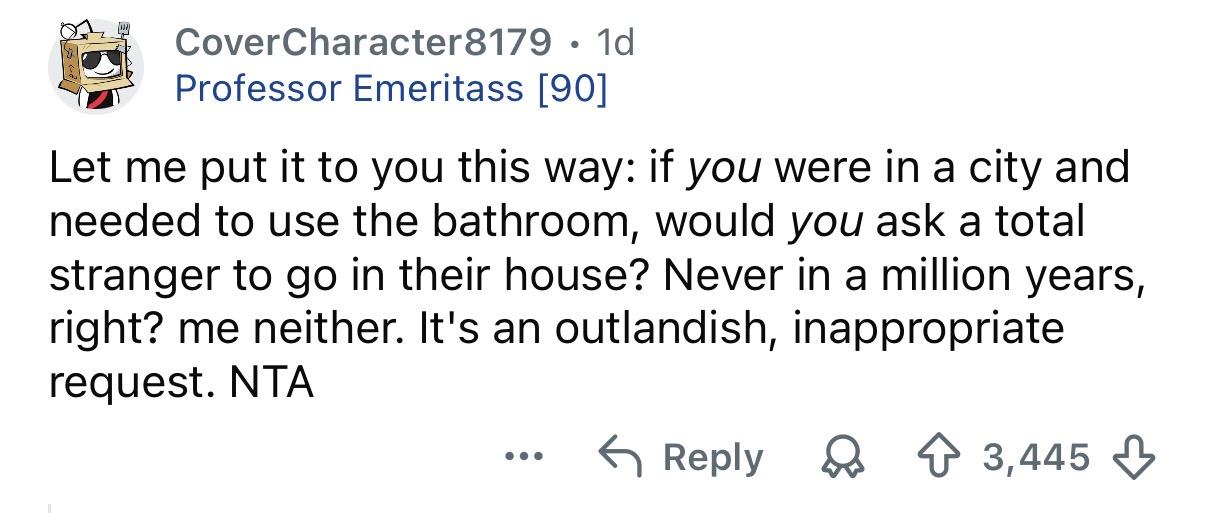The image size is (1206, 513).
Task: Visit the CoverCharacter8179 user profile
Action: [x=362, y=41]
